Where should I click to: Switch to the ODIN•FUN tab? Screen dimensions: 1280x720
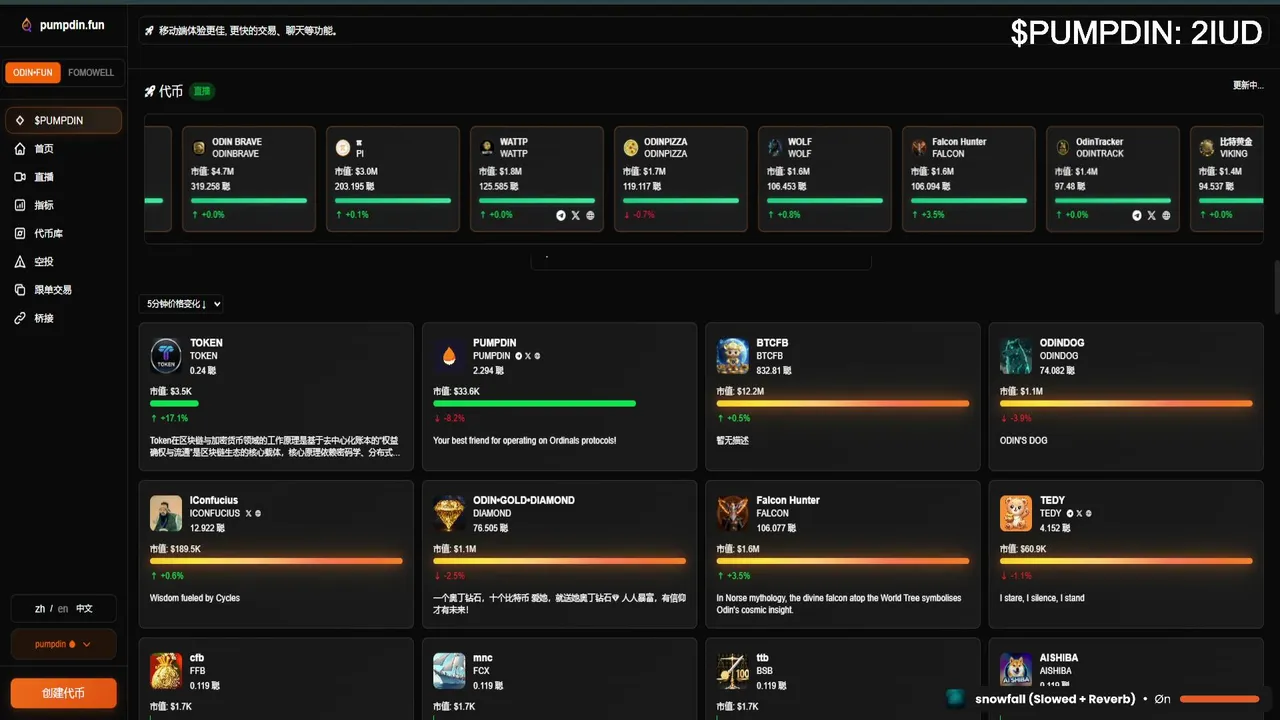[33, 73]
